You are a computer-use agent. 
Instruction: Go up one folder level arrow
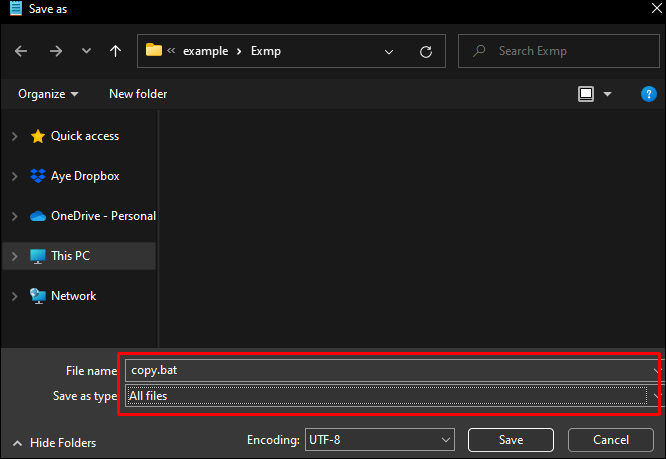point(116,51)
